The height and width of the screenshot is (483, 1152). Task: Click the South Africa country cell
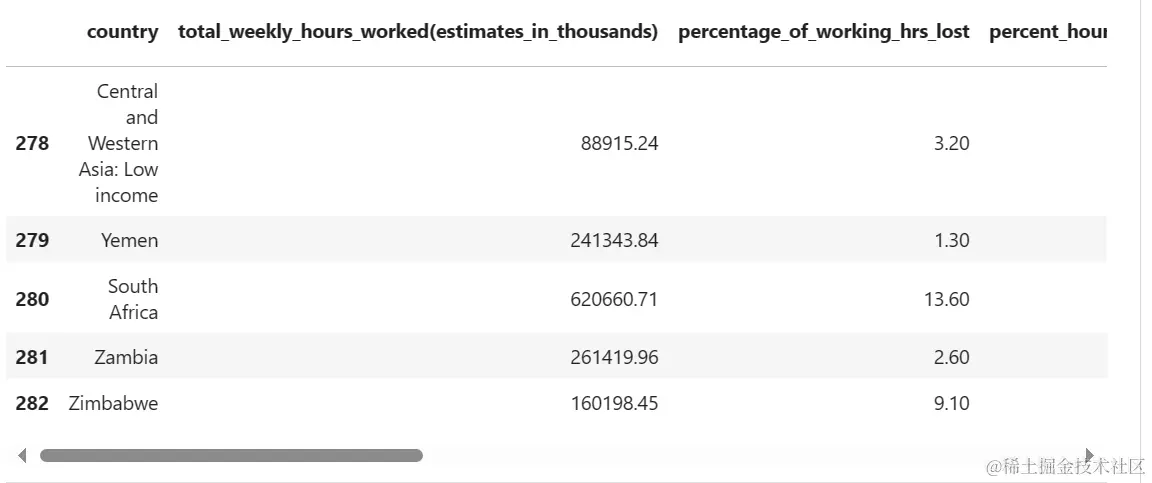[133, 299]
